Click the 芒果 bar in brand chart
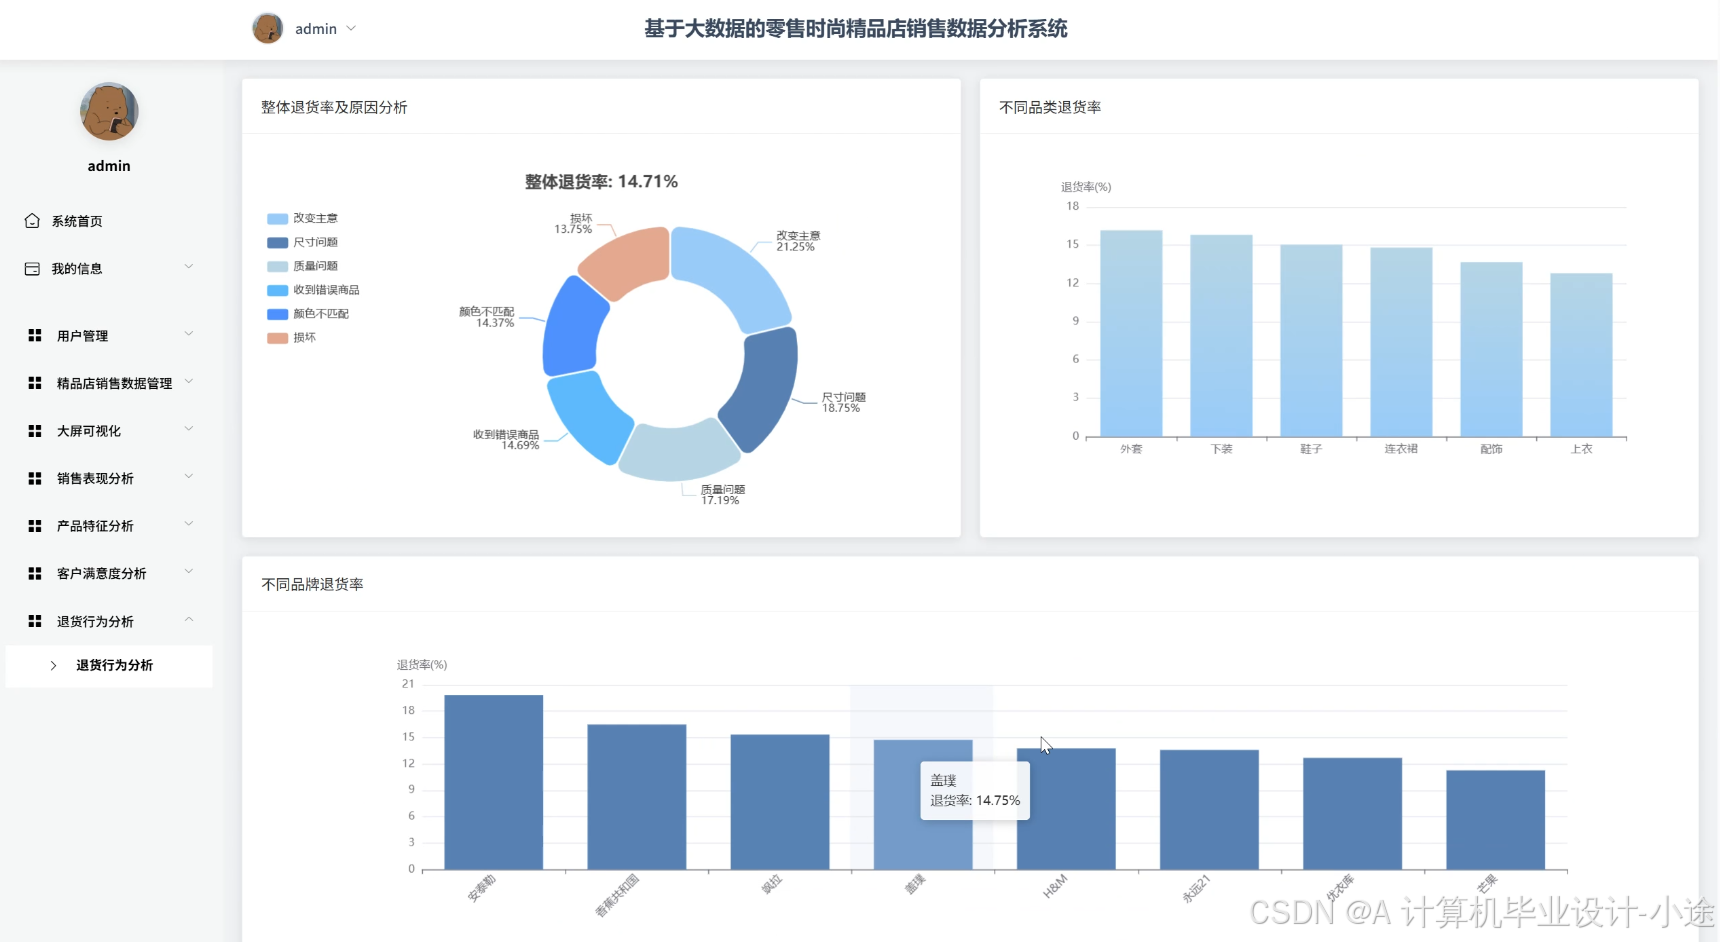 coord(1495,820)
